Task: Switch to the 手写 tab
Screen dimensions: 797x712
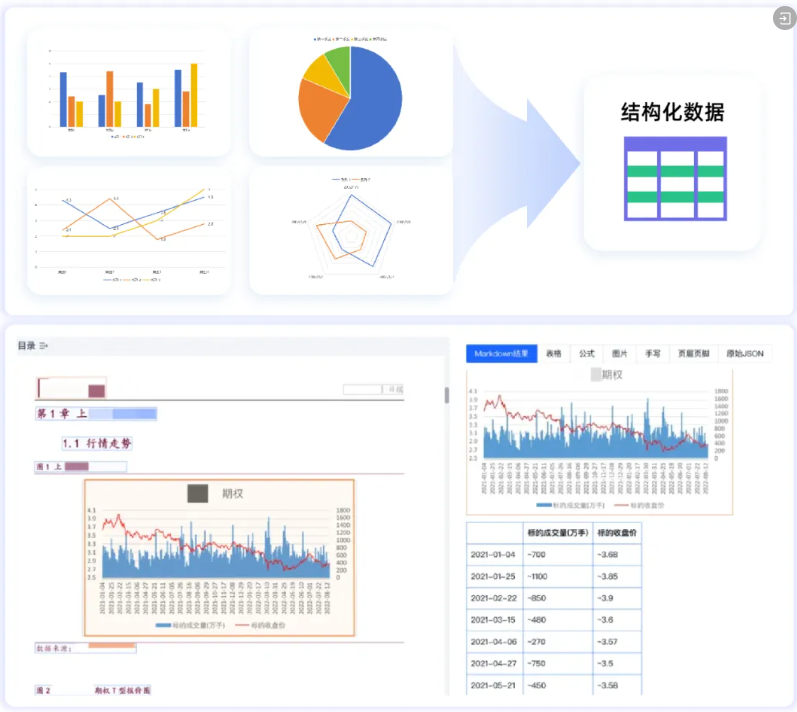Action: 652,354
